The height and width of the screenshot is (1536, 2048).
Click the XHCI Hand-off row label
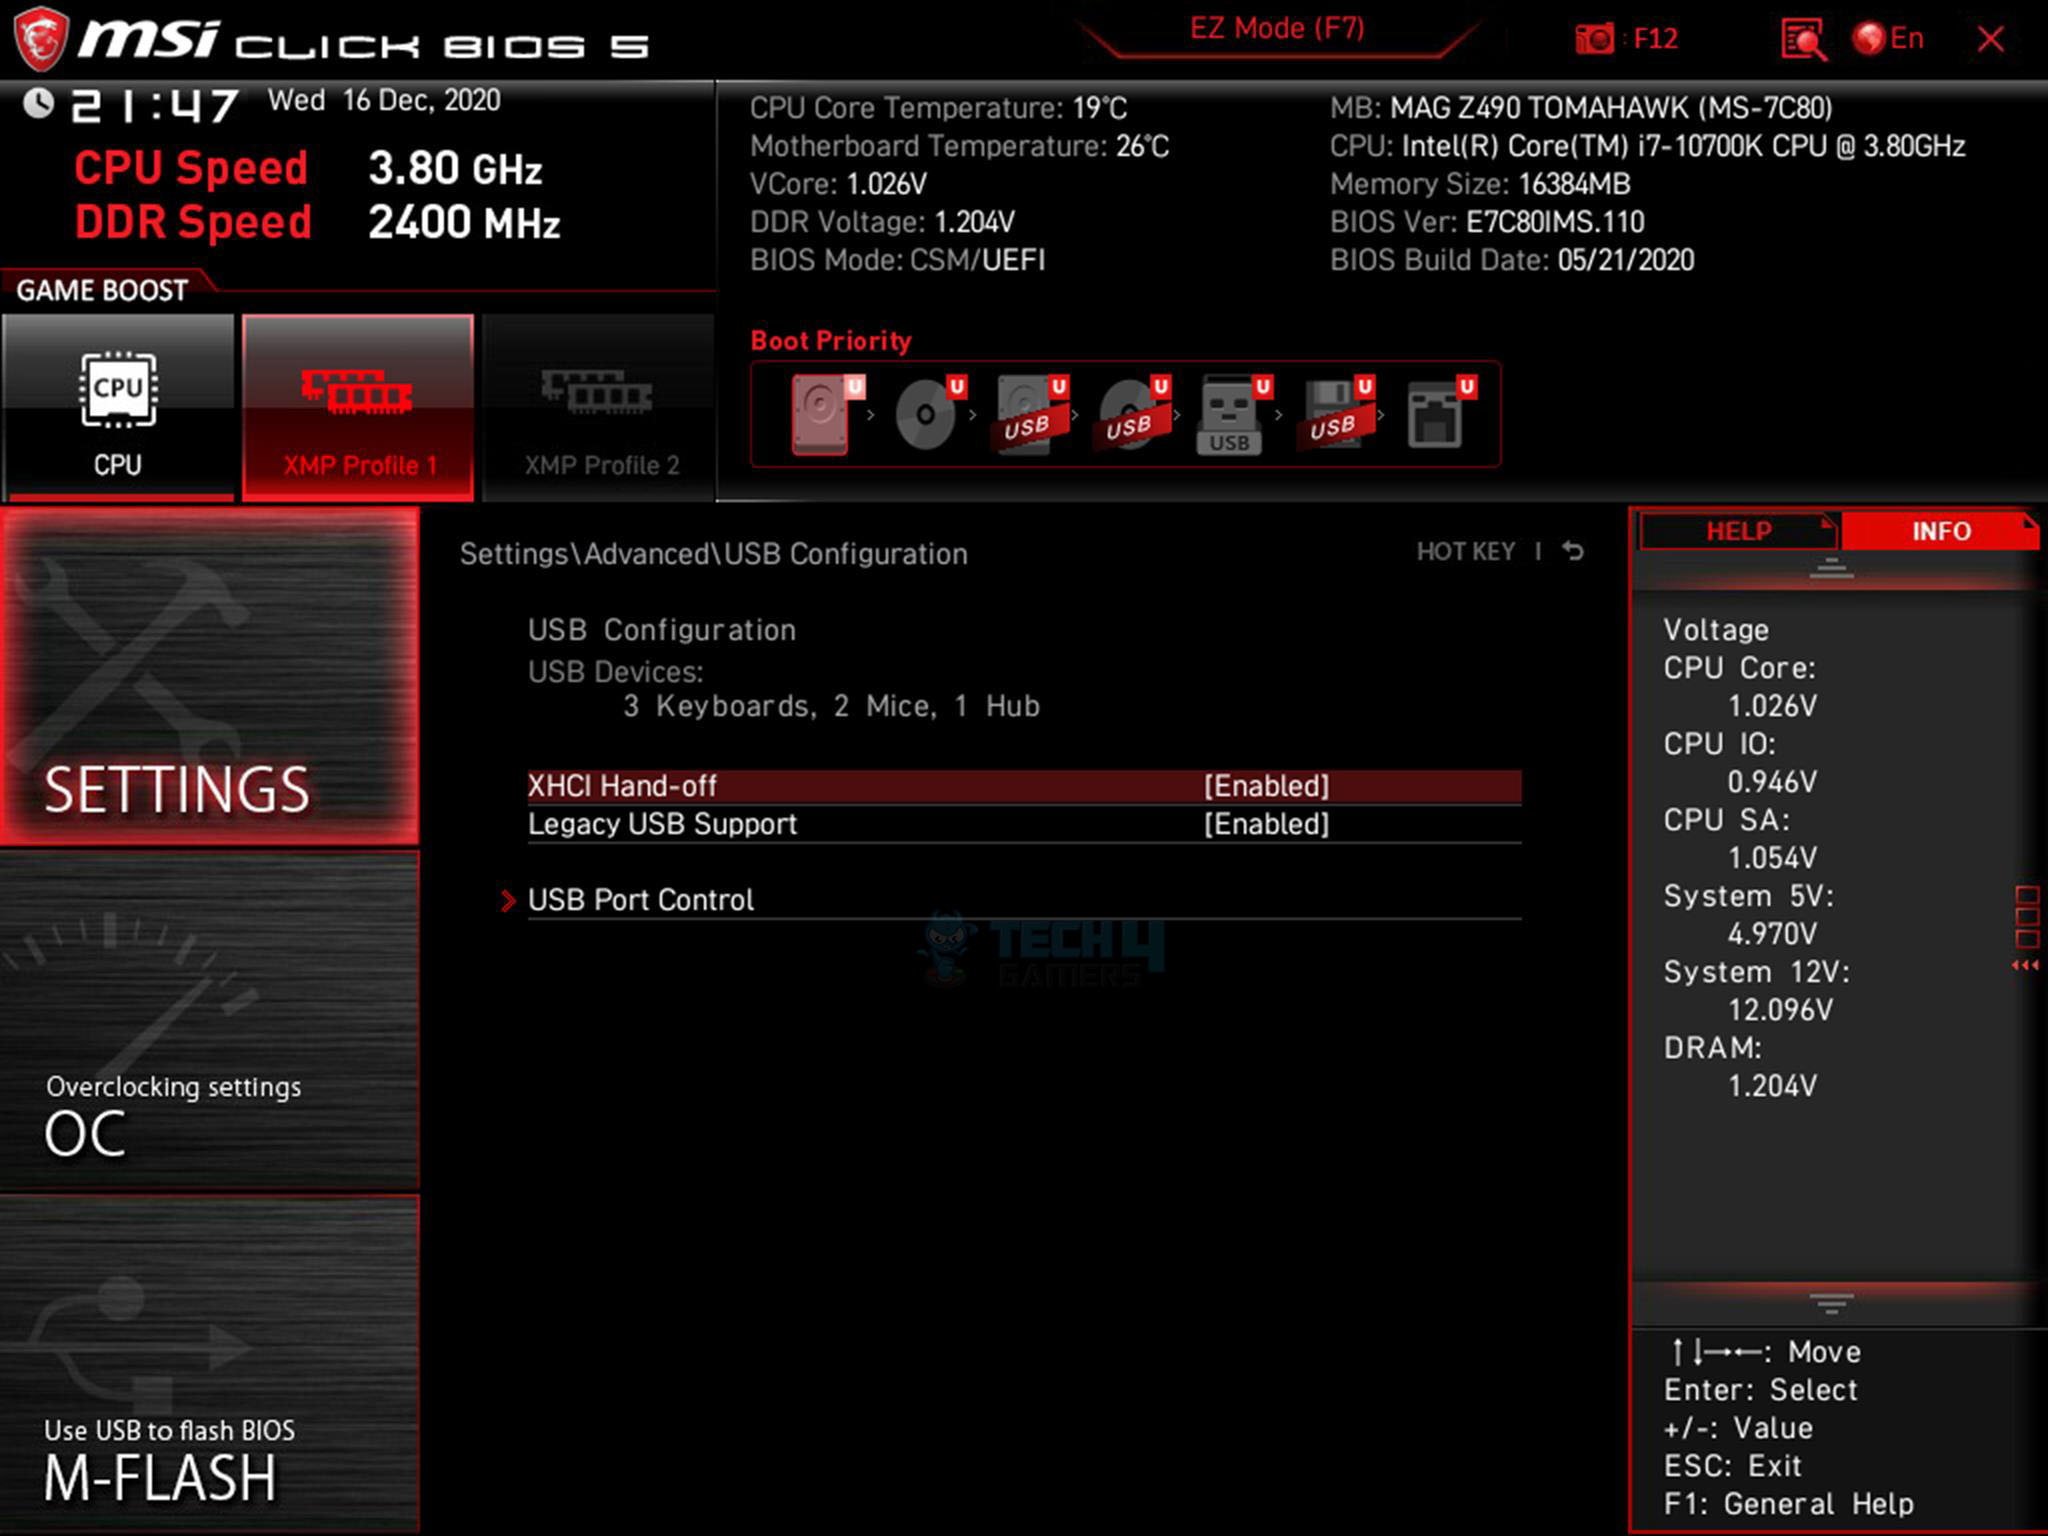(x=622, y=786)
